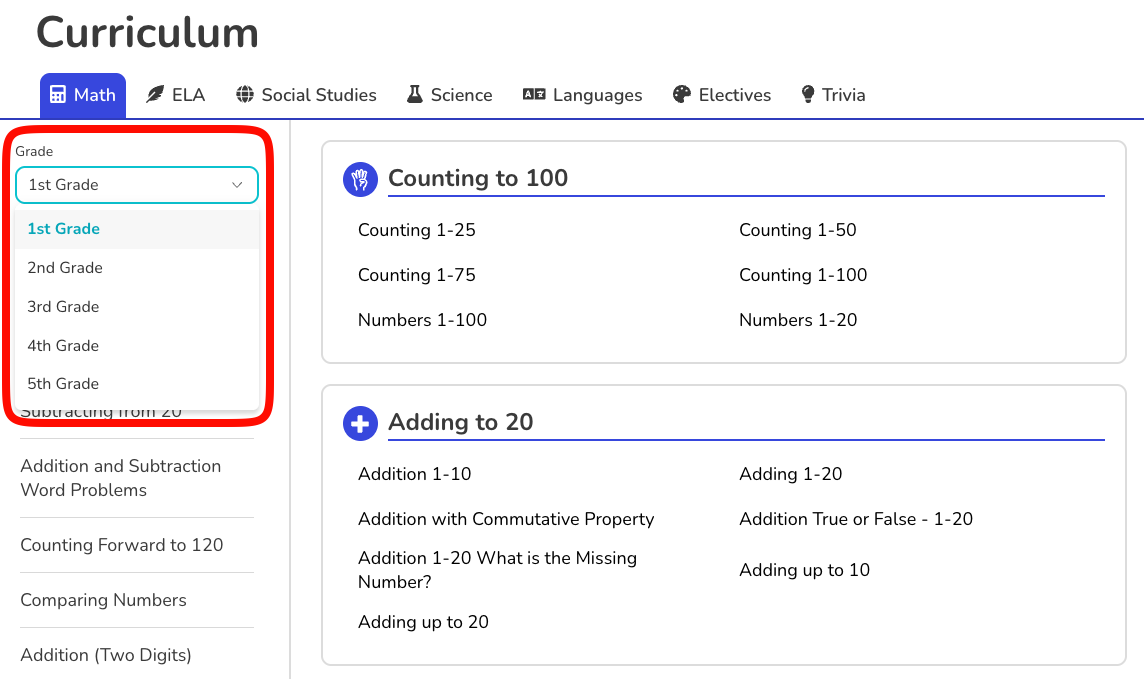Open the Counting 1-75 lesson
Viewport: 1144px width, 679px height.
coord(417,275)
